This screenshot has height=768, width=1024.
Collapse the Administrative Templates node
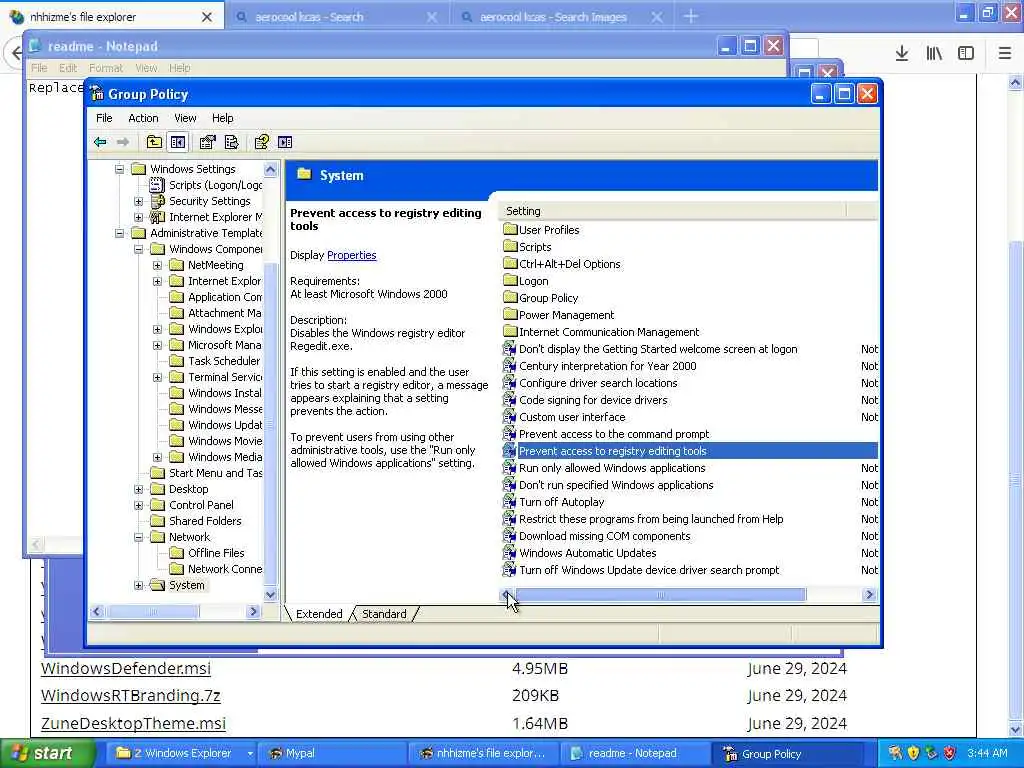tap(120, 233)
